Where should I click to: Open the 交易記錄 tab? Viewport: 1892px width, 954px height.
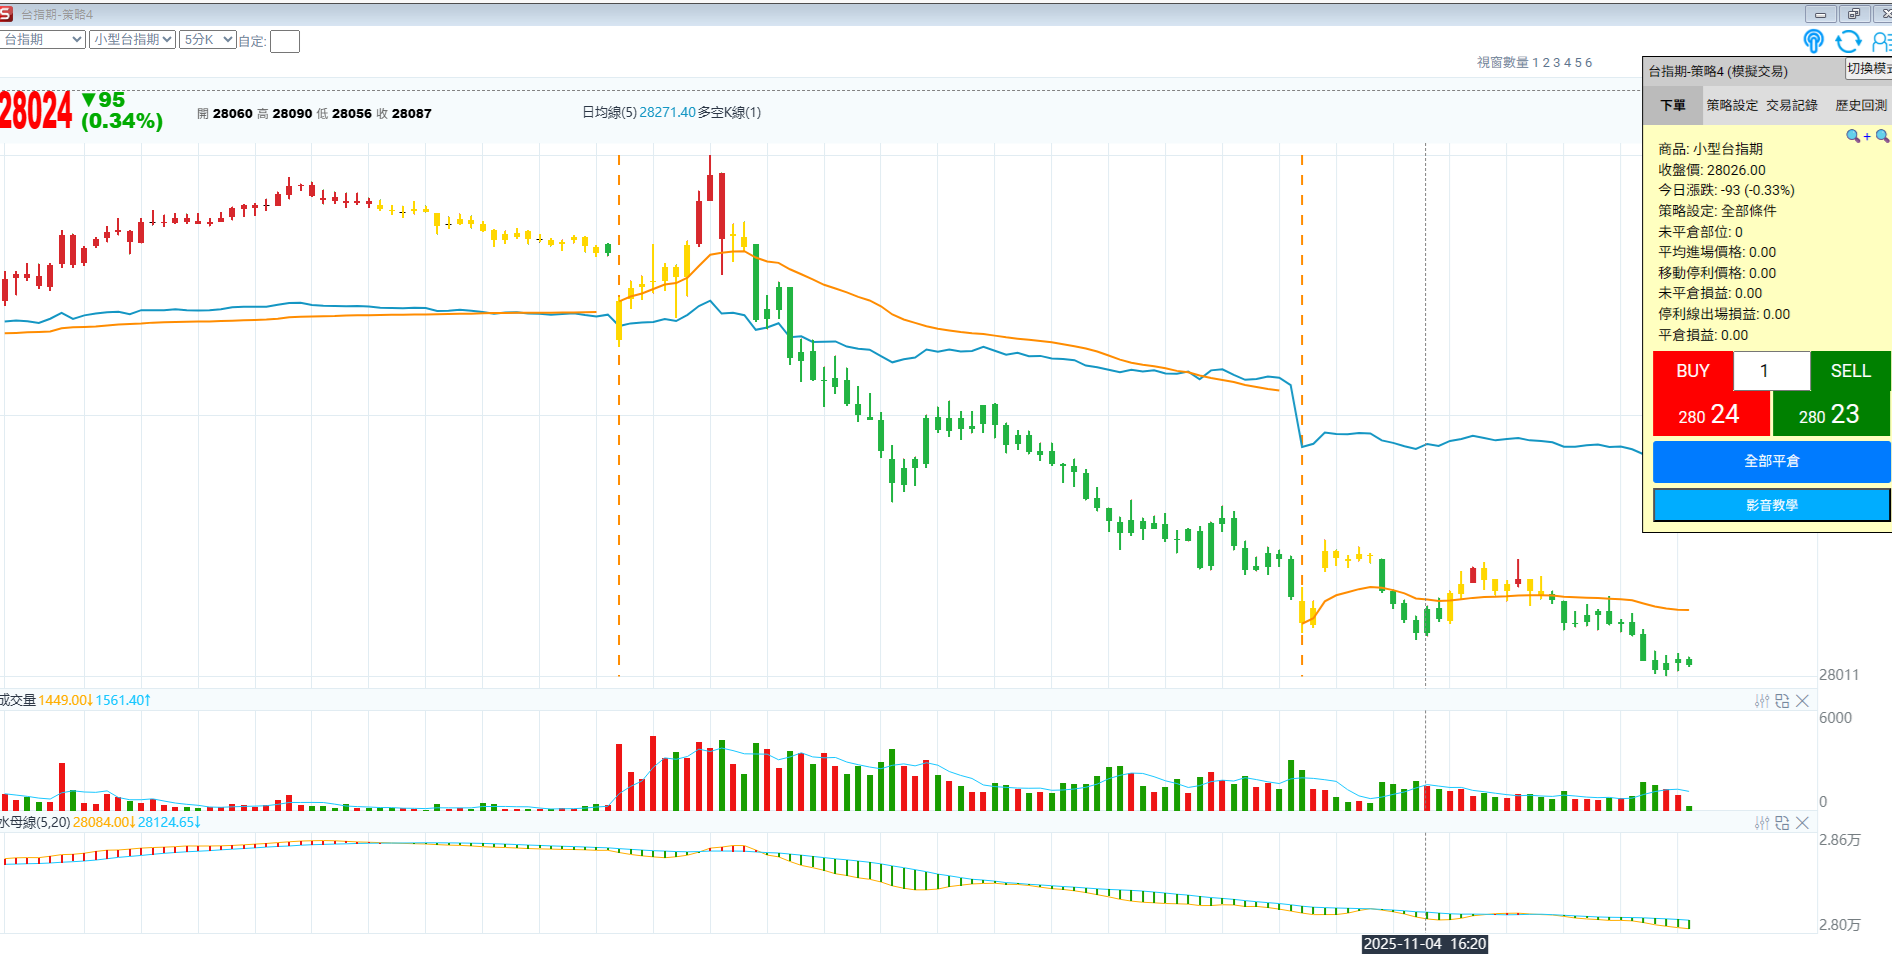click(x=1792, y=105)
